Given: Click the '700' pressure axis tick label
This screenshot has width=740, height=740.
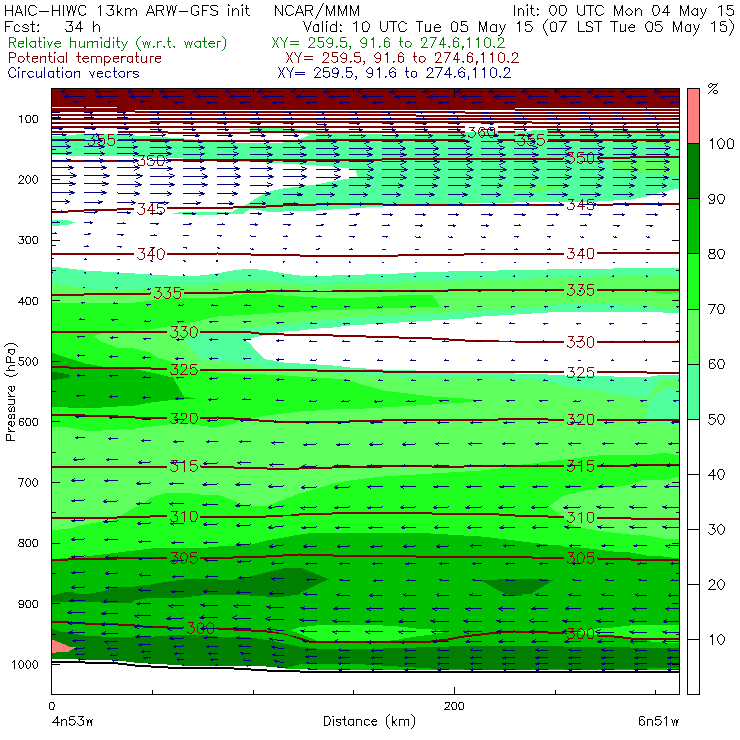Looking at the screenshot, I should (28, 482).
